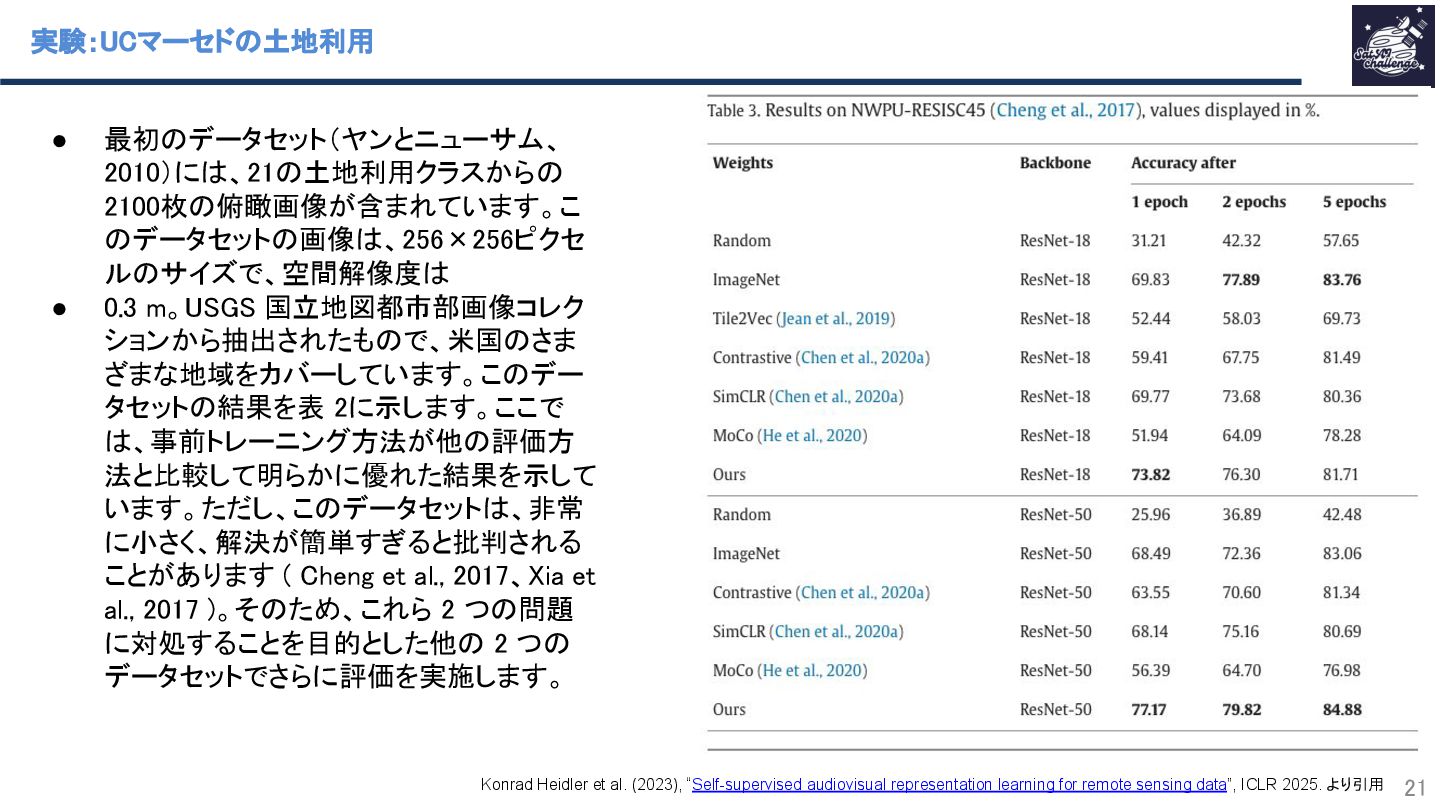Open the Jean et al., 2019 Tile2Vec citation

click(838, 319)
